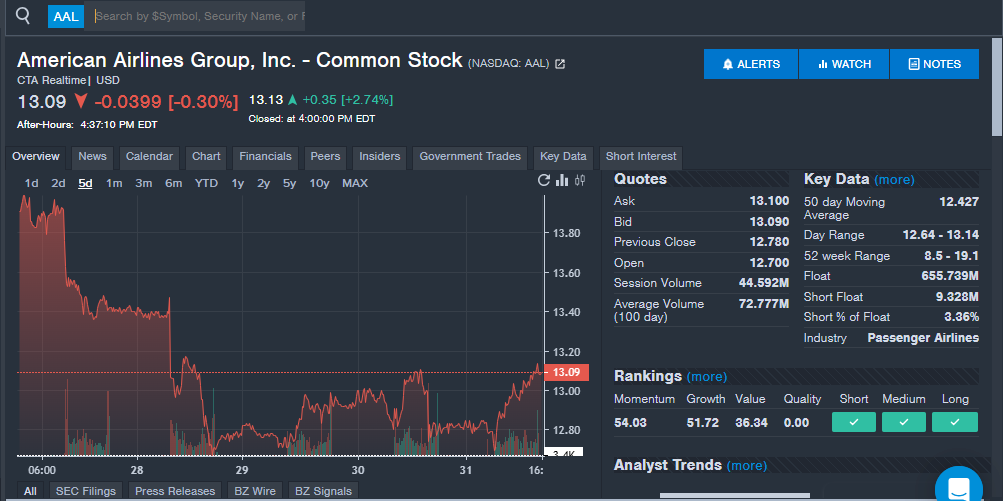The width and height of the screenshot is (1003, 501).
Task: Toggle the Long ranking checkmark
Action: pyautogui.click(x=955, y=423)
